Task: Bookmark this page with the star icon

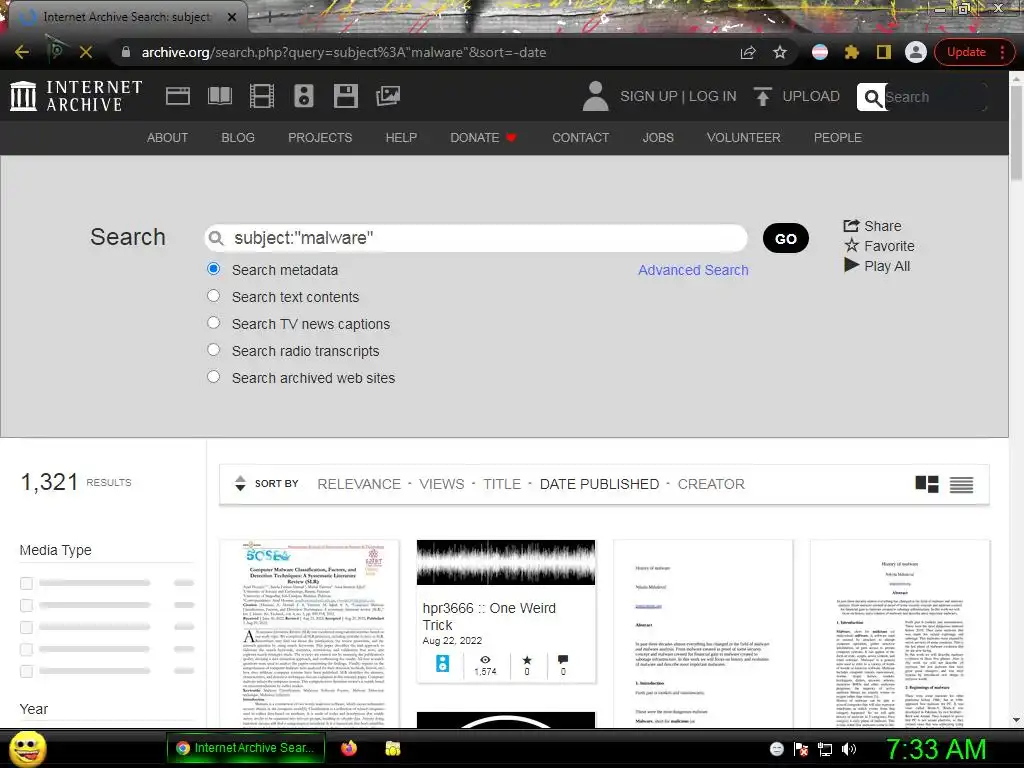Action: coord(780,52)
